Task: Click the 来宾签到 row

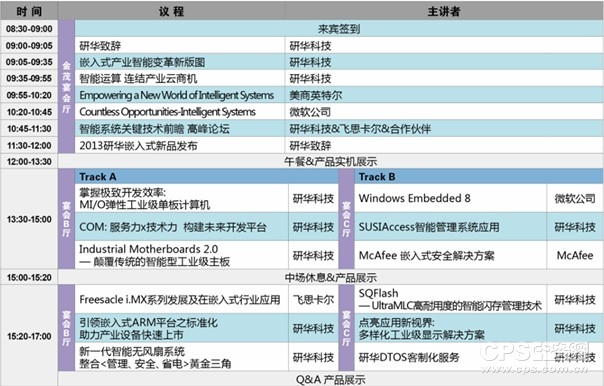Action: click(339, 29)
